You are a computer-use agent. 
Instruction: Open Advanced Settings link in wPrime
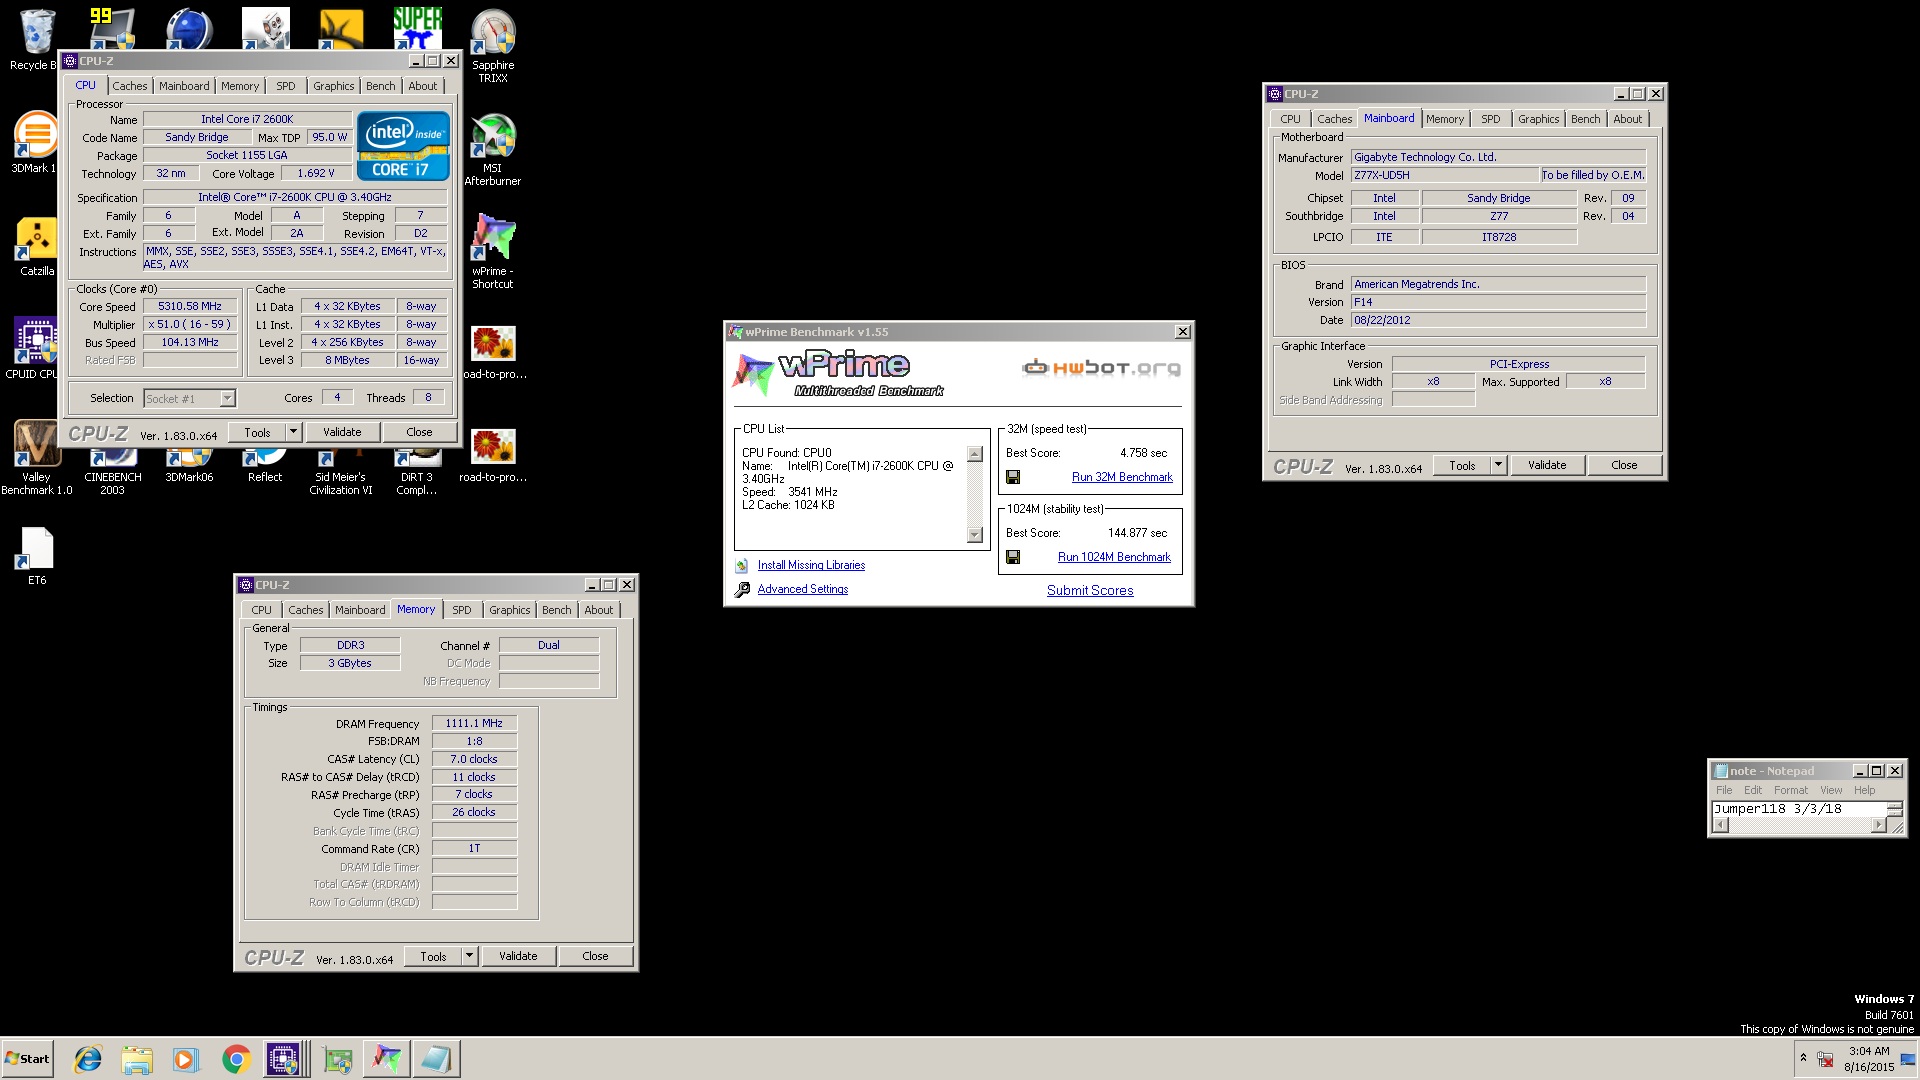pyautogui.click(x=803, y=590)
